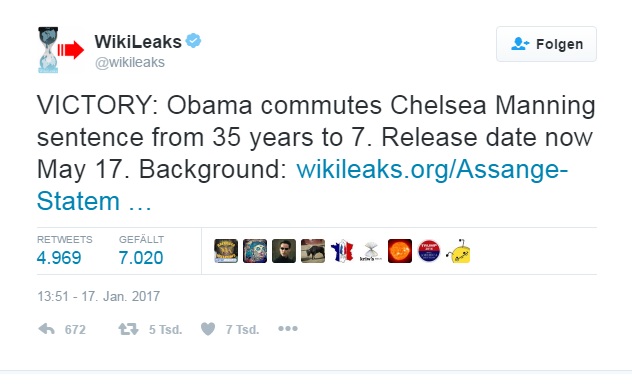Open the 13:51 - 17. Jan. 2017 timestamp
Screen dimensions: 632x384
click(98, 297)
